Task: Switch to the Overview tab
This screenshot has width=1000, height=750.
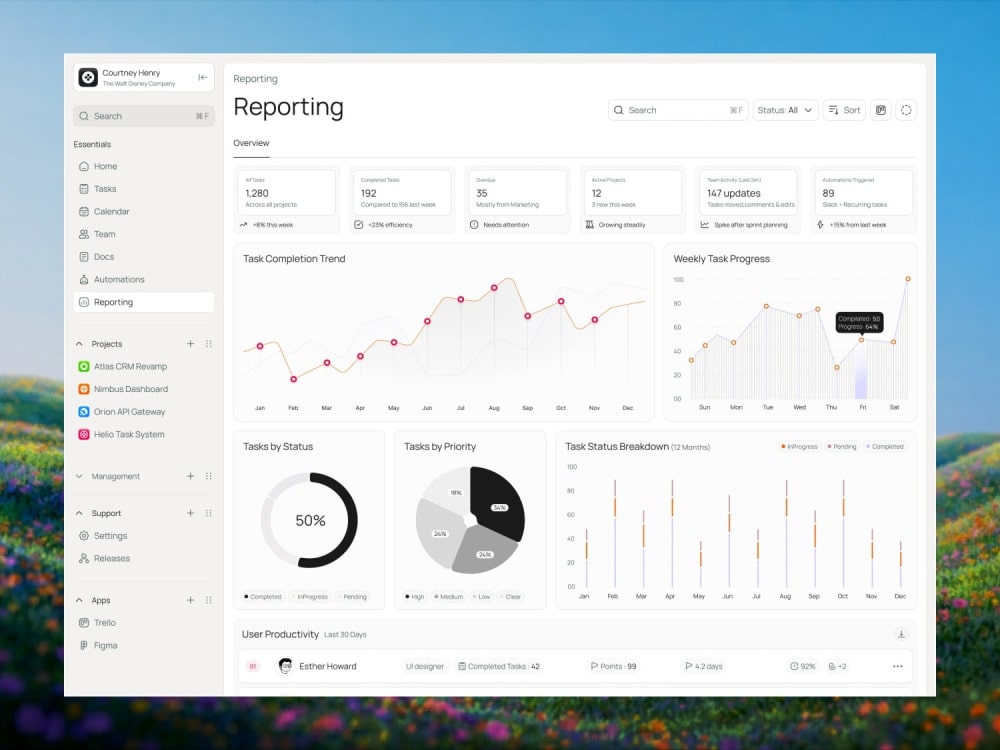Action: coord(251,143)
